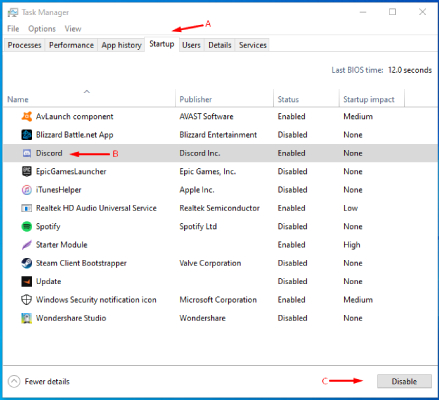Switch to the Details tab
This screenshot has width=439, height=400.
(x=220, y=45)
